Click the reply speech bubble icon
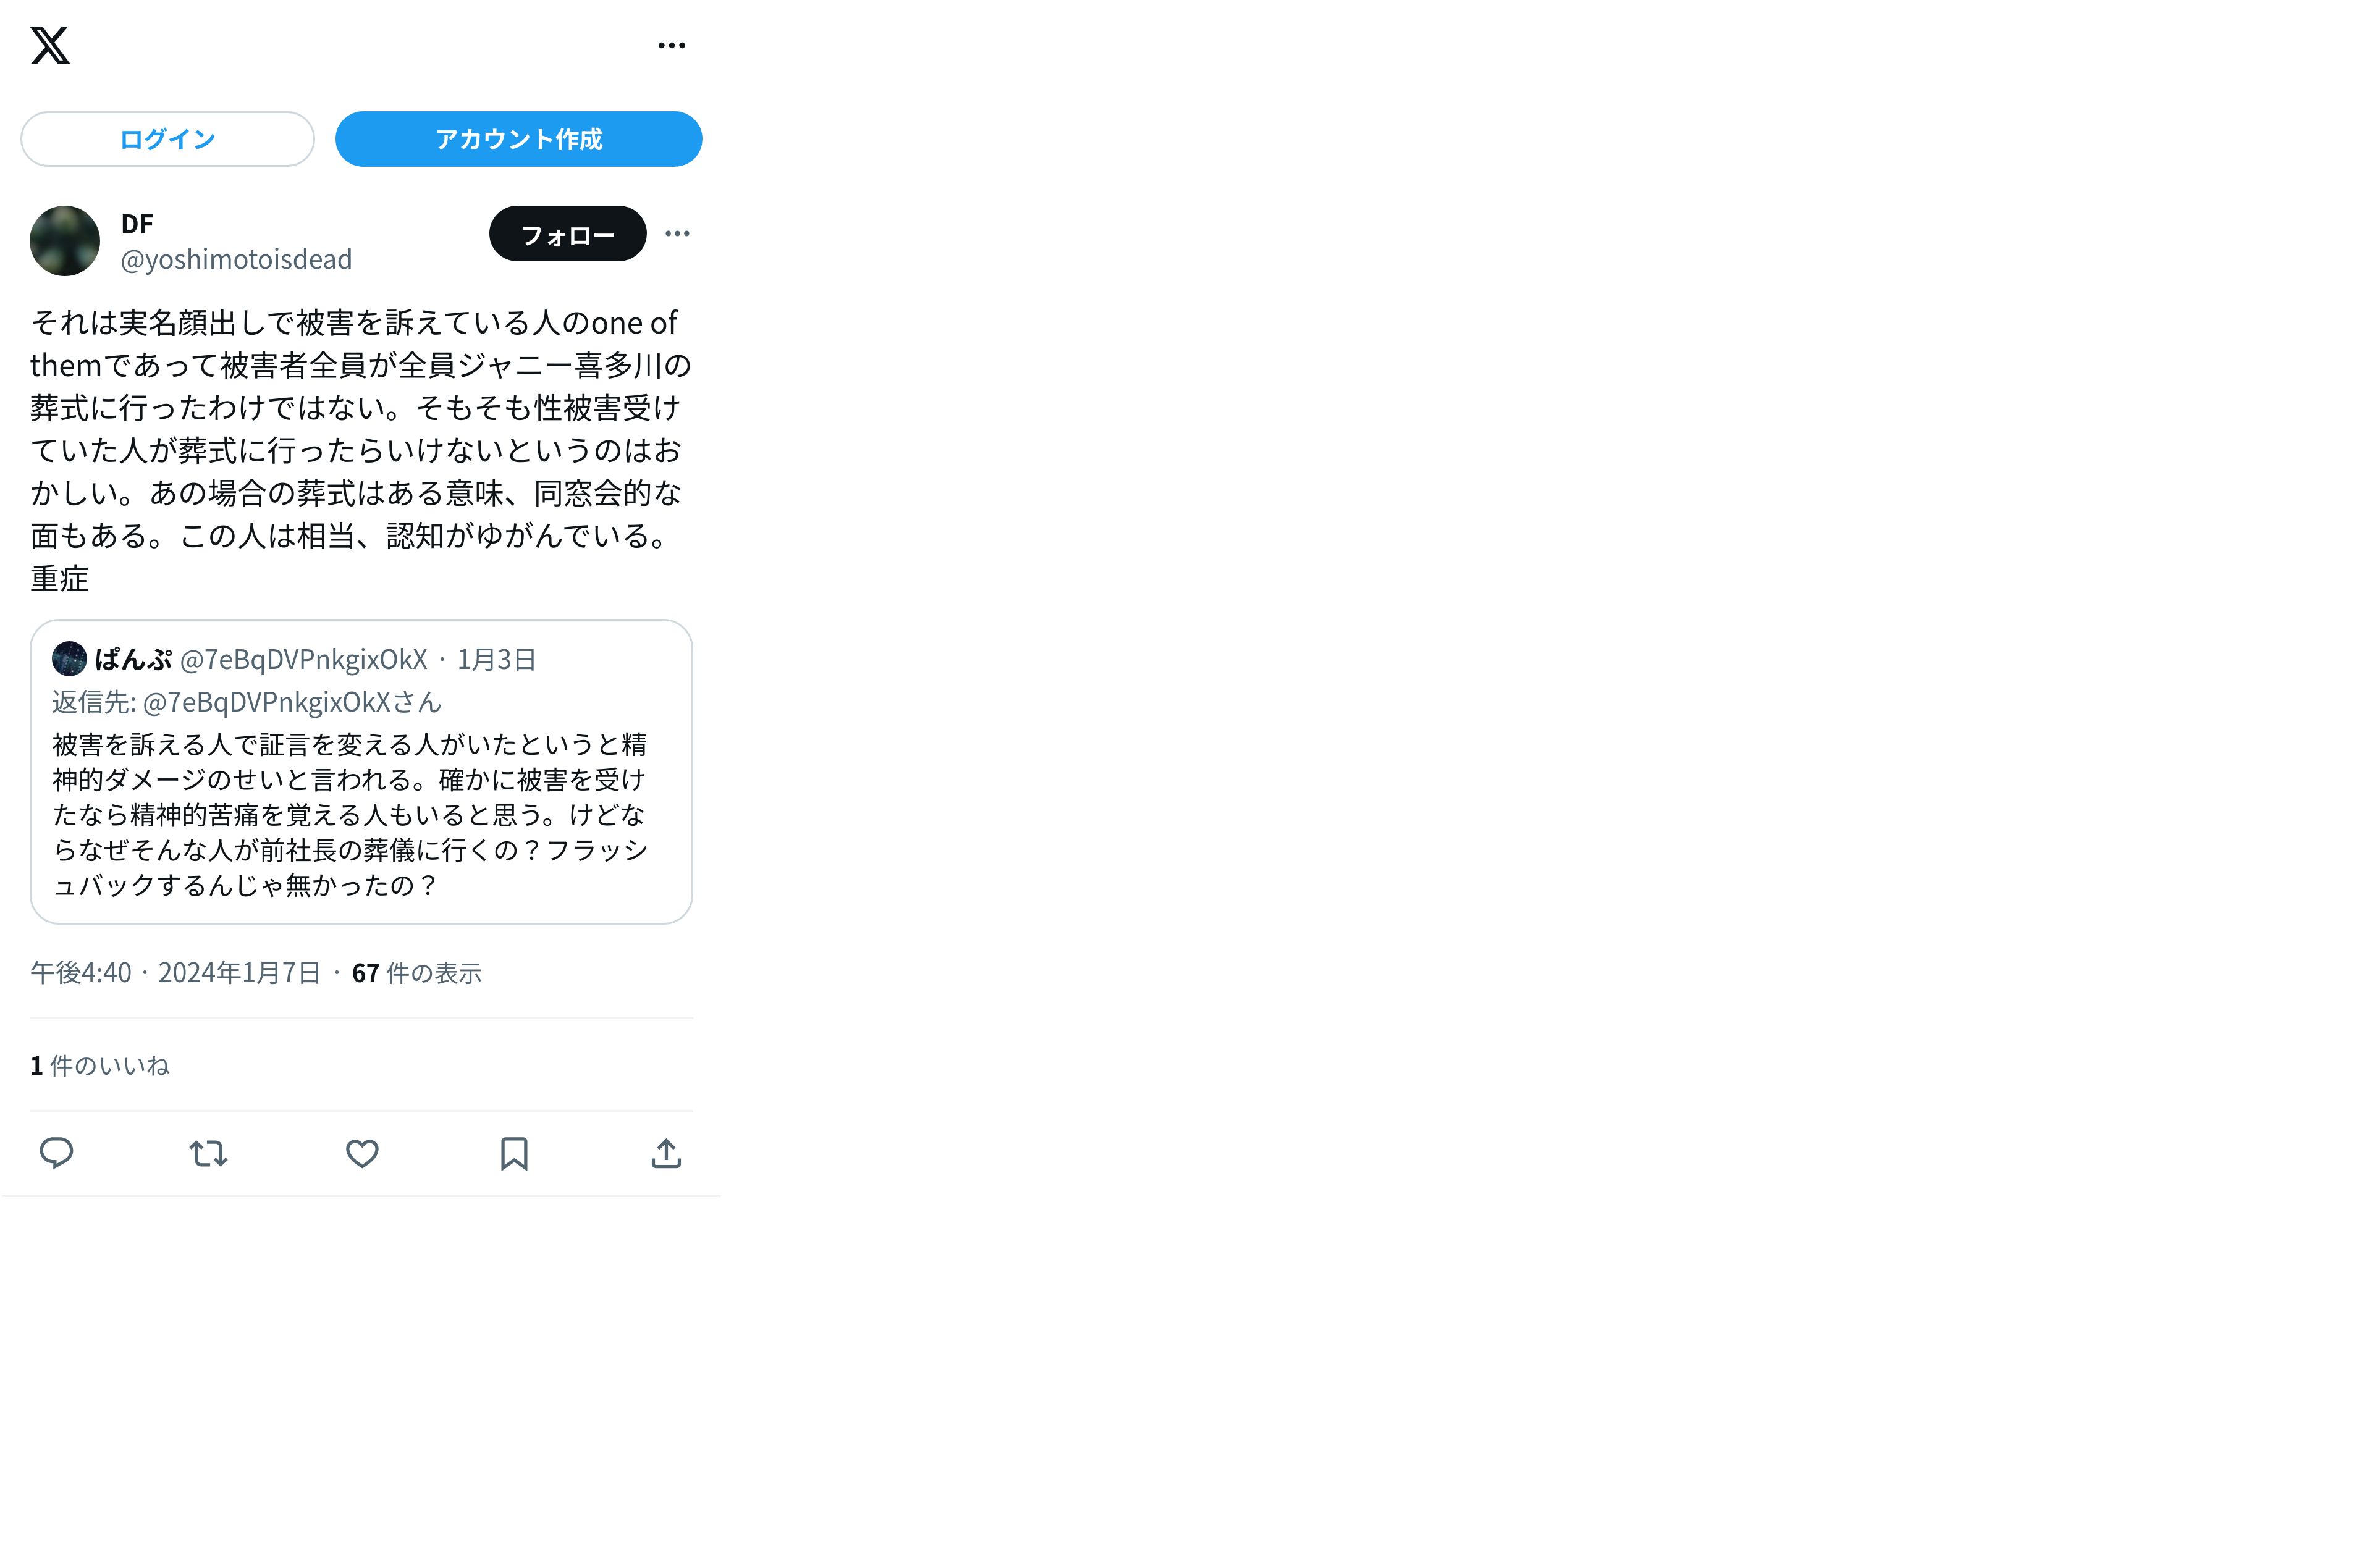 (x=56, y=1154)
